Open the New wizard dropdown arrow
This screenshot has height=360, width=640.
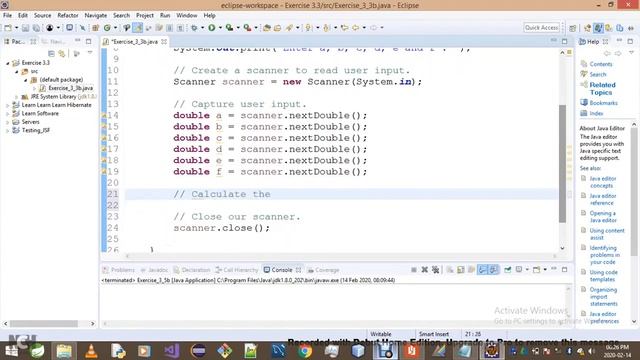16,28
